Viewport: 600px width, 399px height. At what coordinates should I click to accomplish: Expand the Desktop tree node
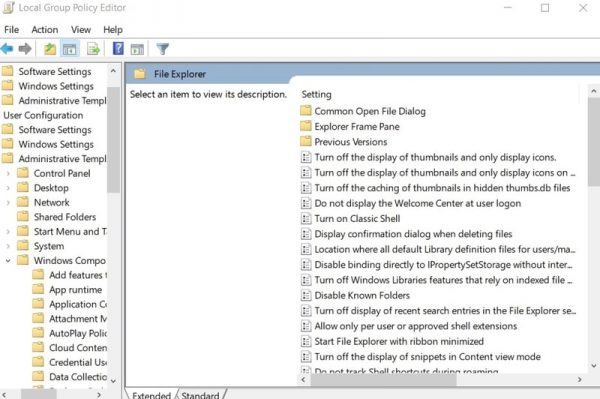[x=8, y=188]
